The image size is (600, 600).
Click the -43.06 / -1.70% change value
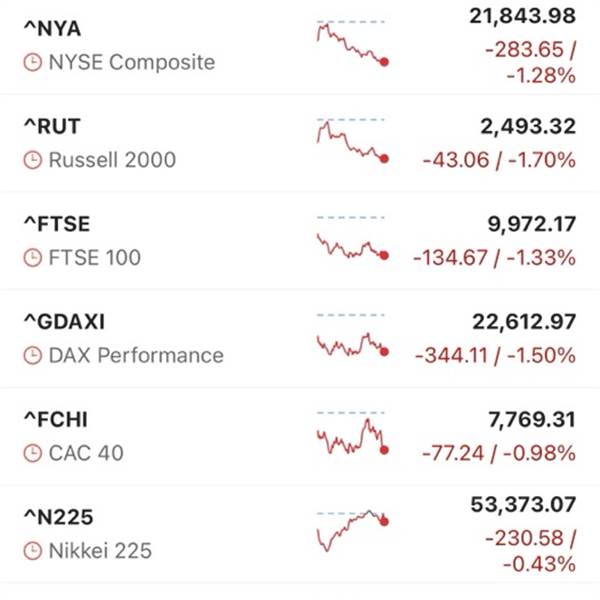499,160
